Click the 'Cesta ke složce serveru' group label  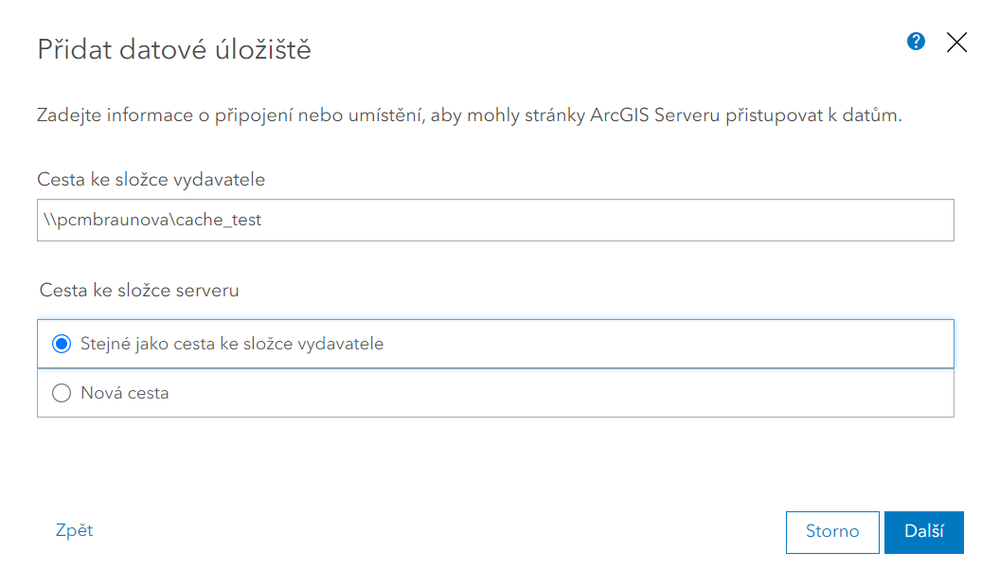pyautogui.click(x=140, y=290)
